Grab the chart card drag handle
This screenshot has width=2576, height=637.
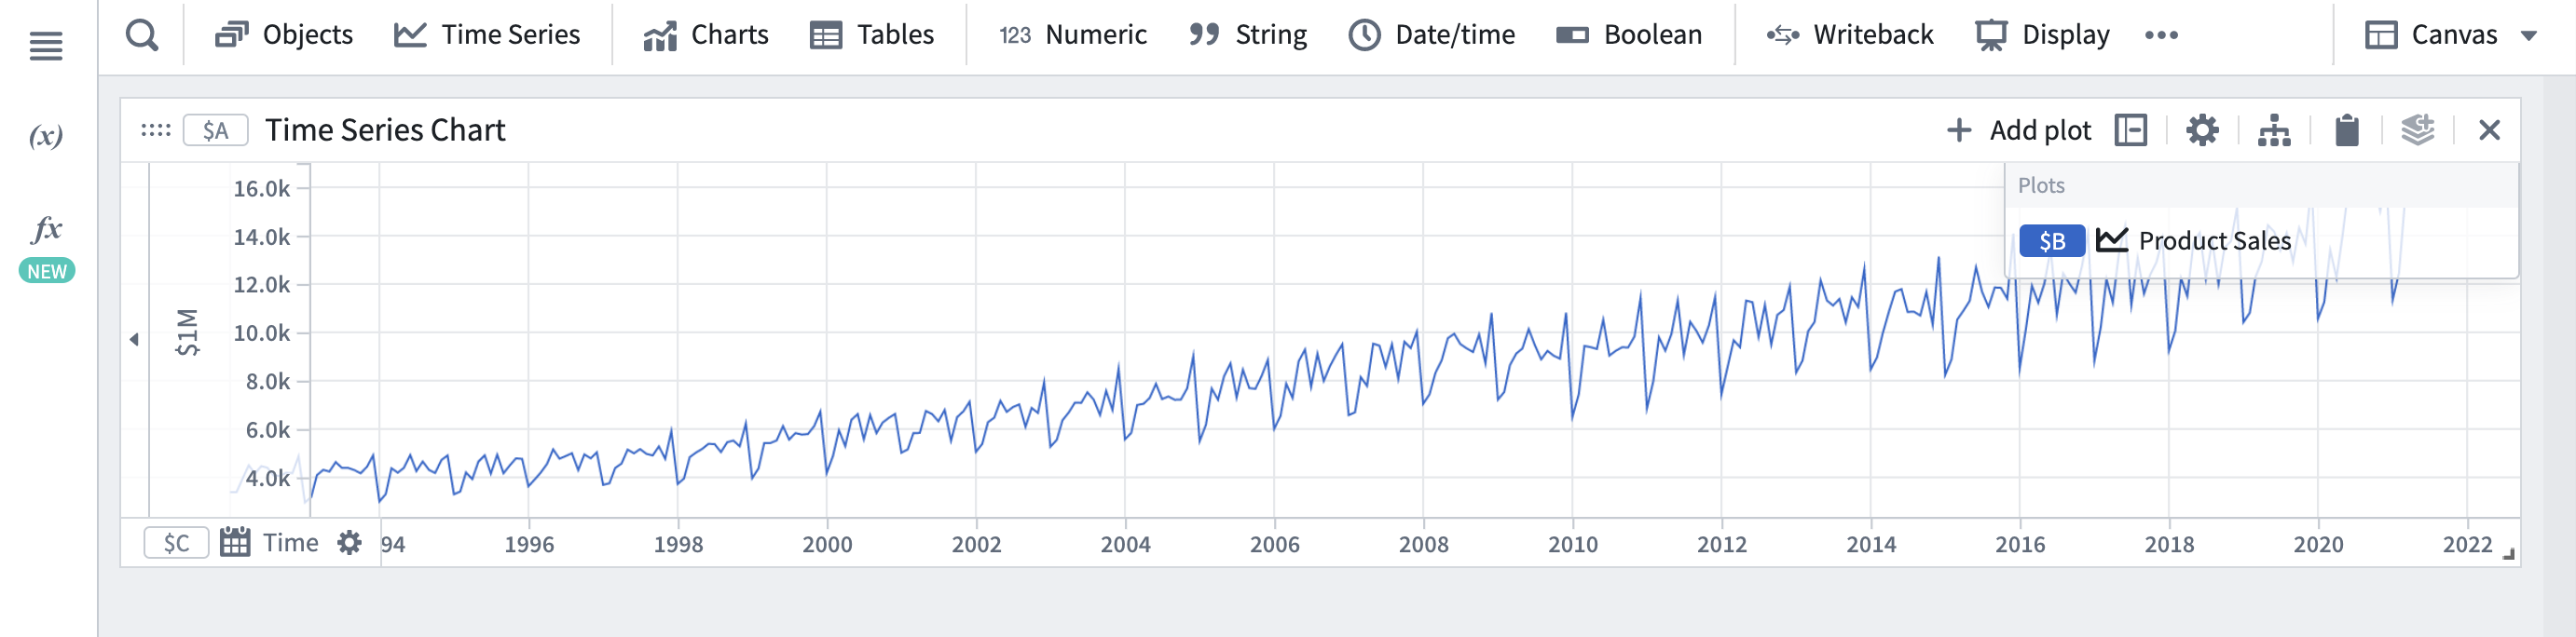pos(156,130)
